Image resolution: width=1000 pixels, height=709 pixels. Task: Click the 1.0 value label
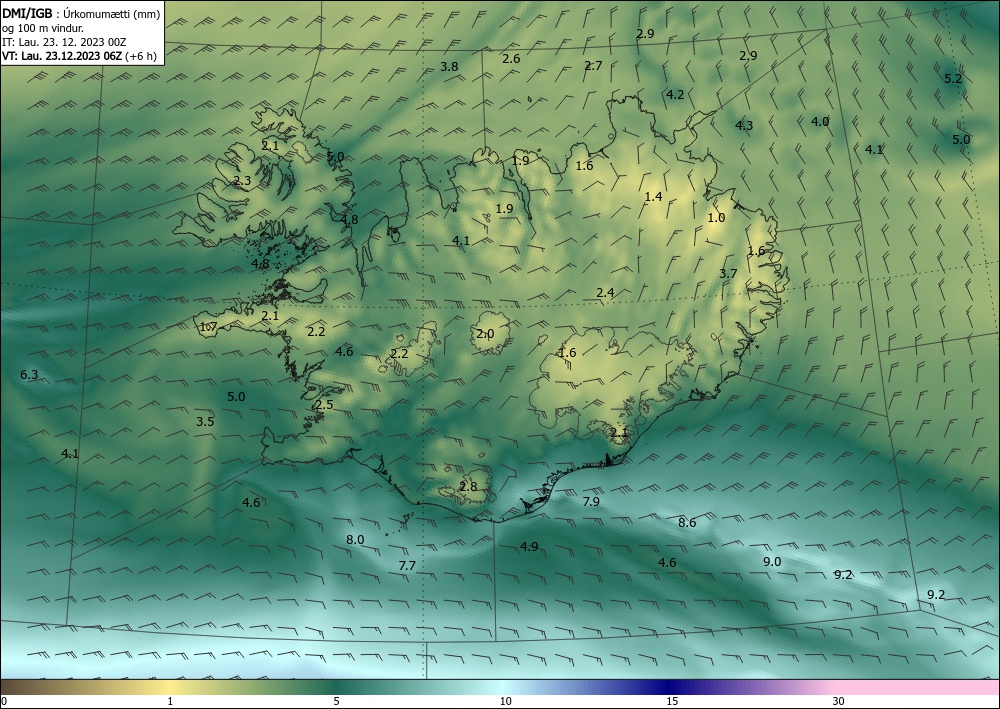716,218
